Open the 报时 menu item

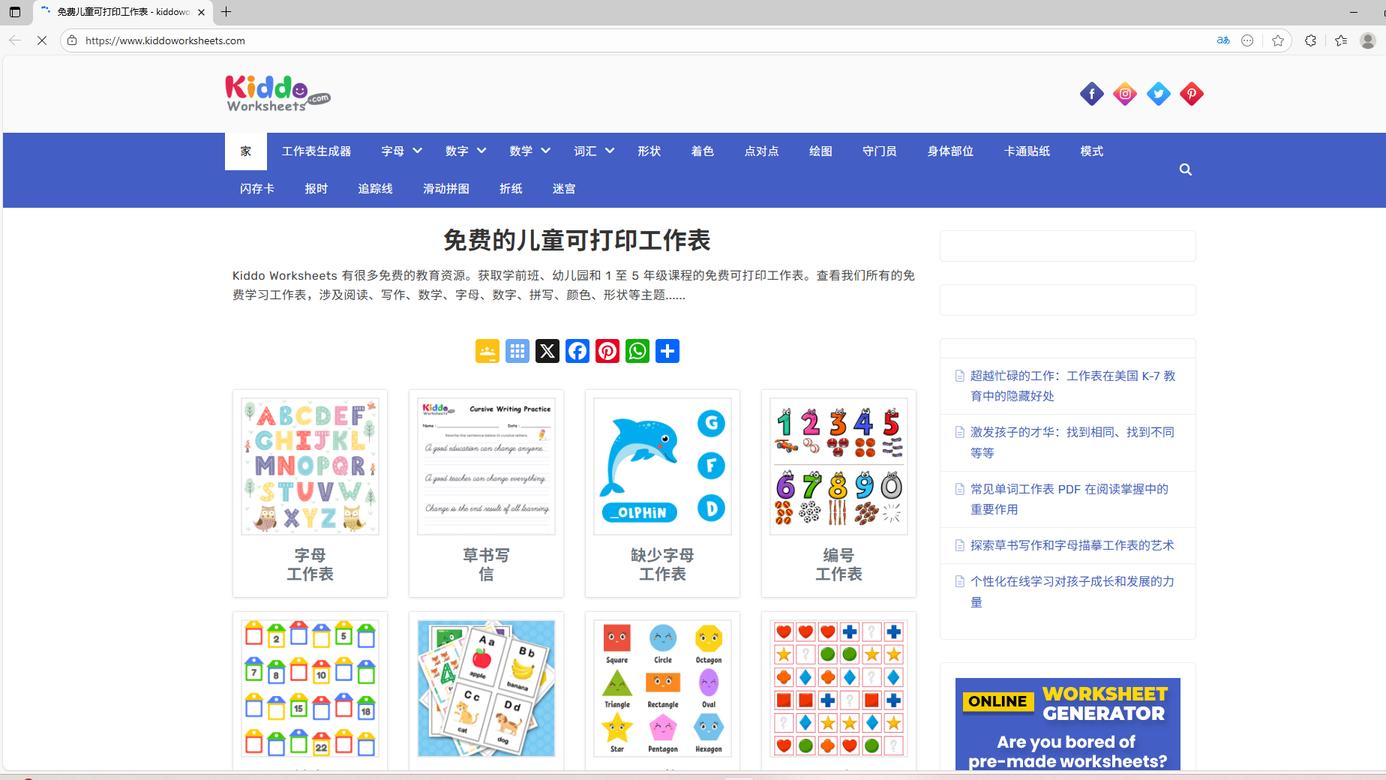point(316,188)
